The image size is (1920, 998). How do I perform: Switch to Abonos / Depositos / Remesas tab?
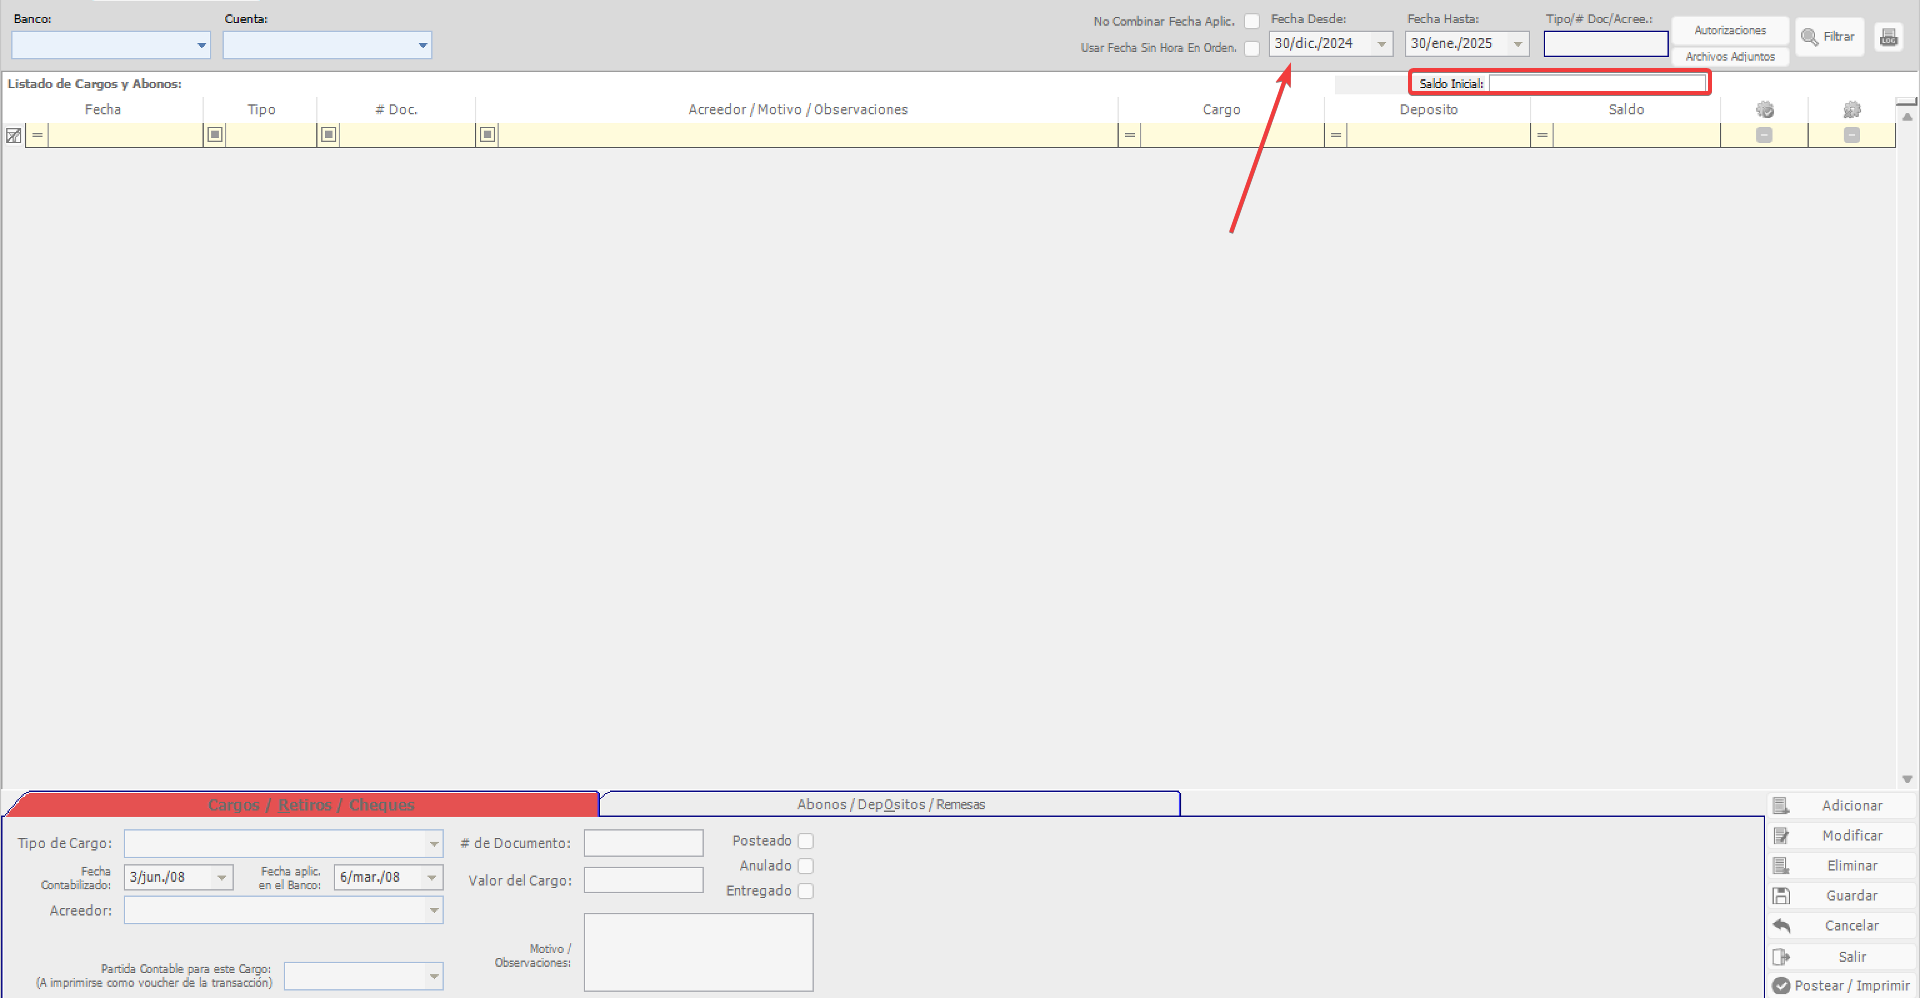pyautogui.click(x=890, y=804)
